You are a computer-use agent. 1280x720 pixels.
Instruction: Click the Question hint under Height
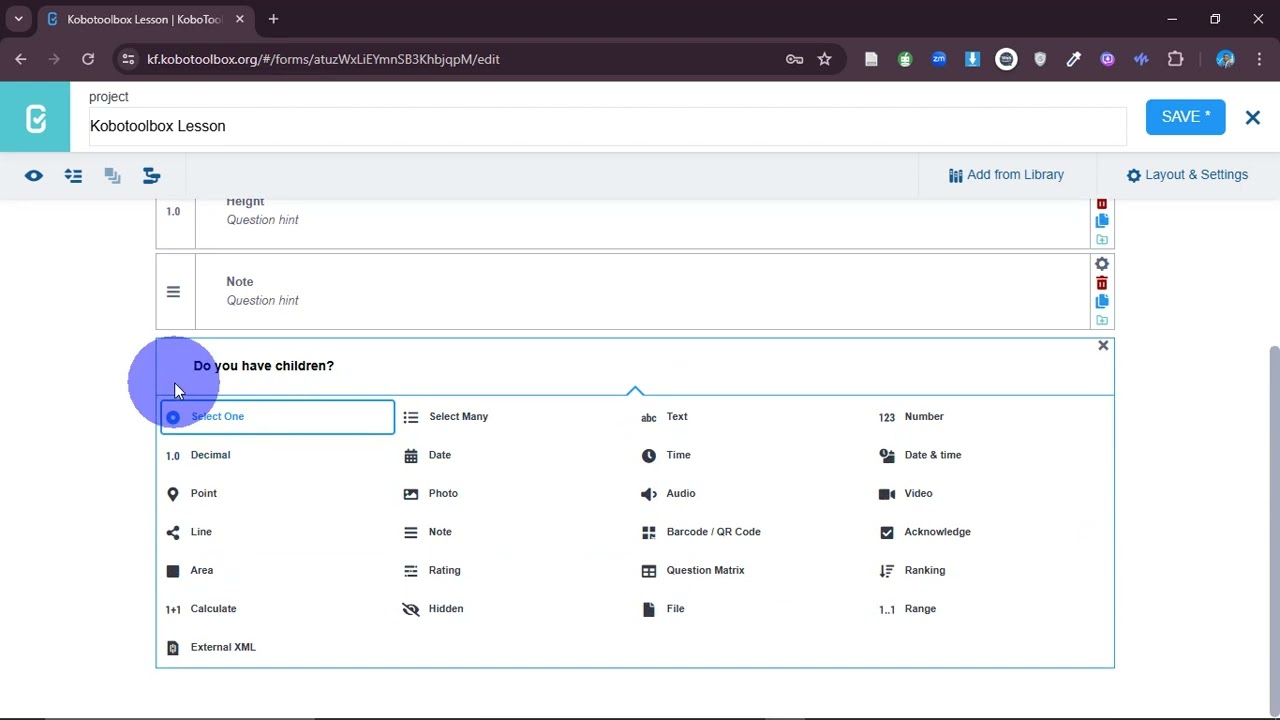262,220
